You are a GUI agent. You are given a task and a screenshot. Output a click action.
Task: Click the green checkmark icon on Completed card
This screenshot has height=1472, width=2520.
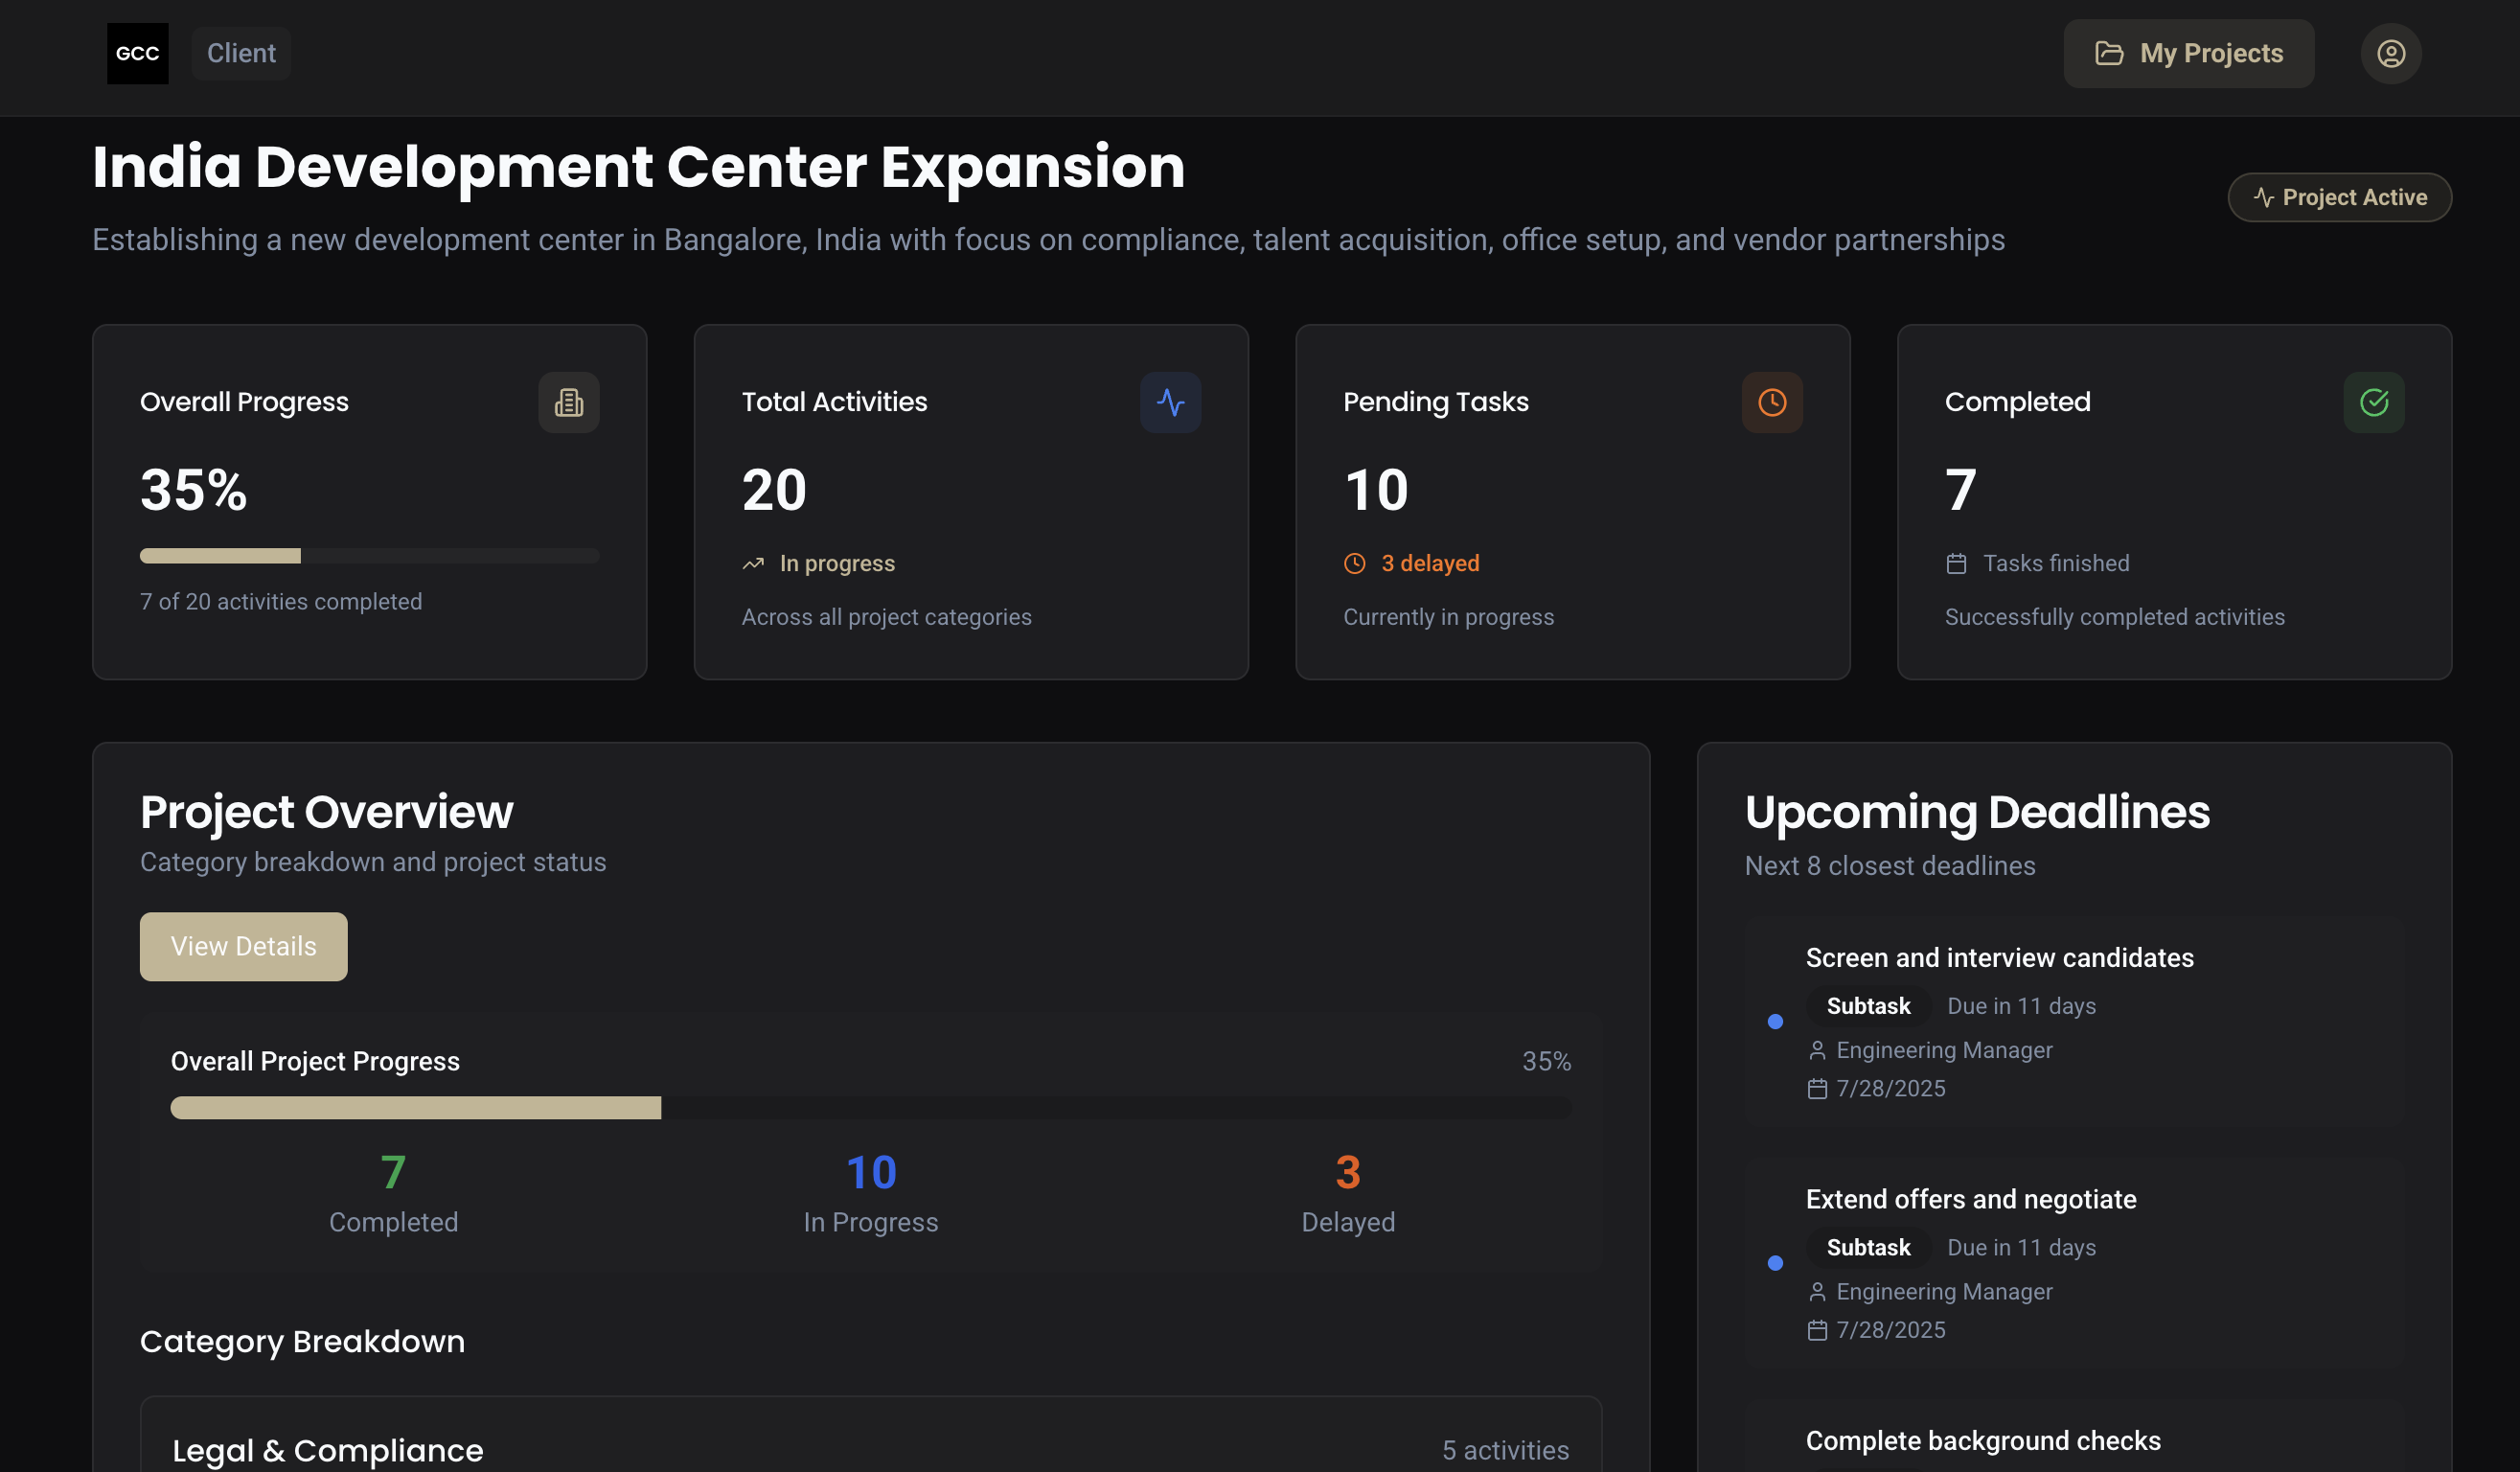click(x=2374, y=402)
